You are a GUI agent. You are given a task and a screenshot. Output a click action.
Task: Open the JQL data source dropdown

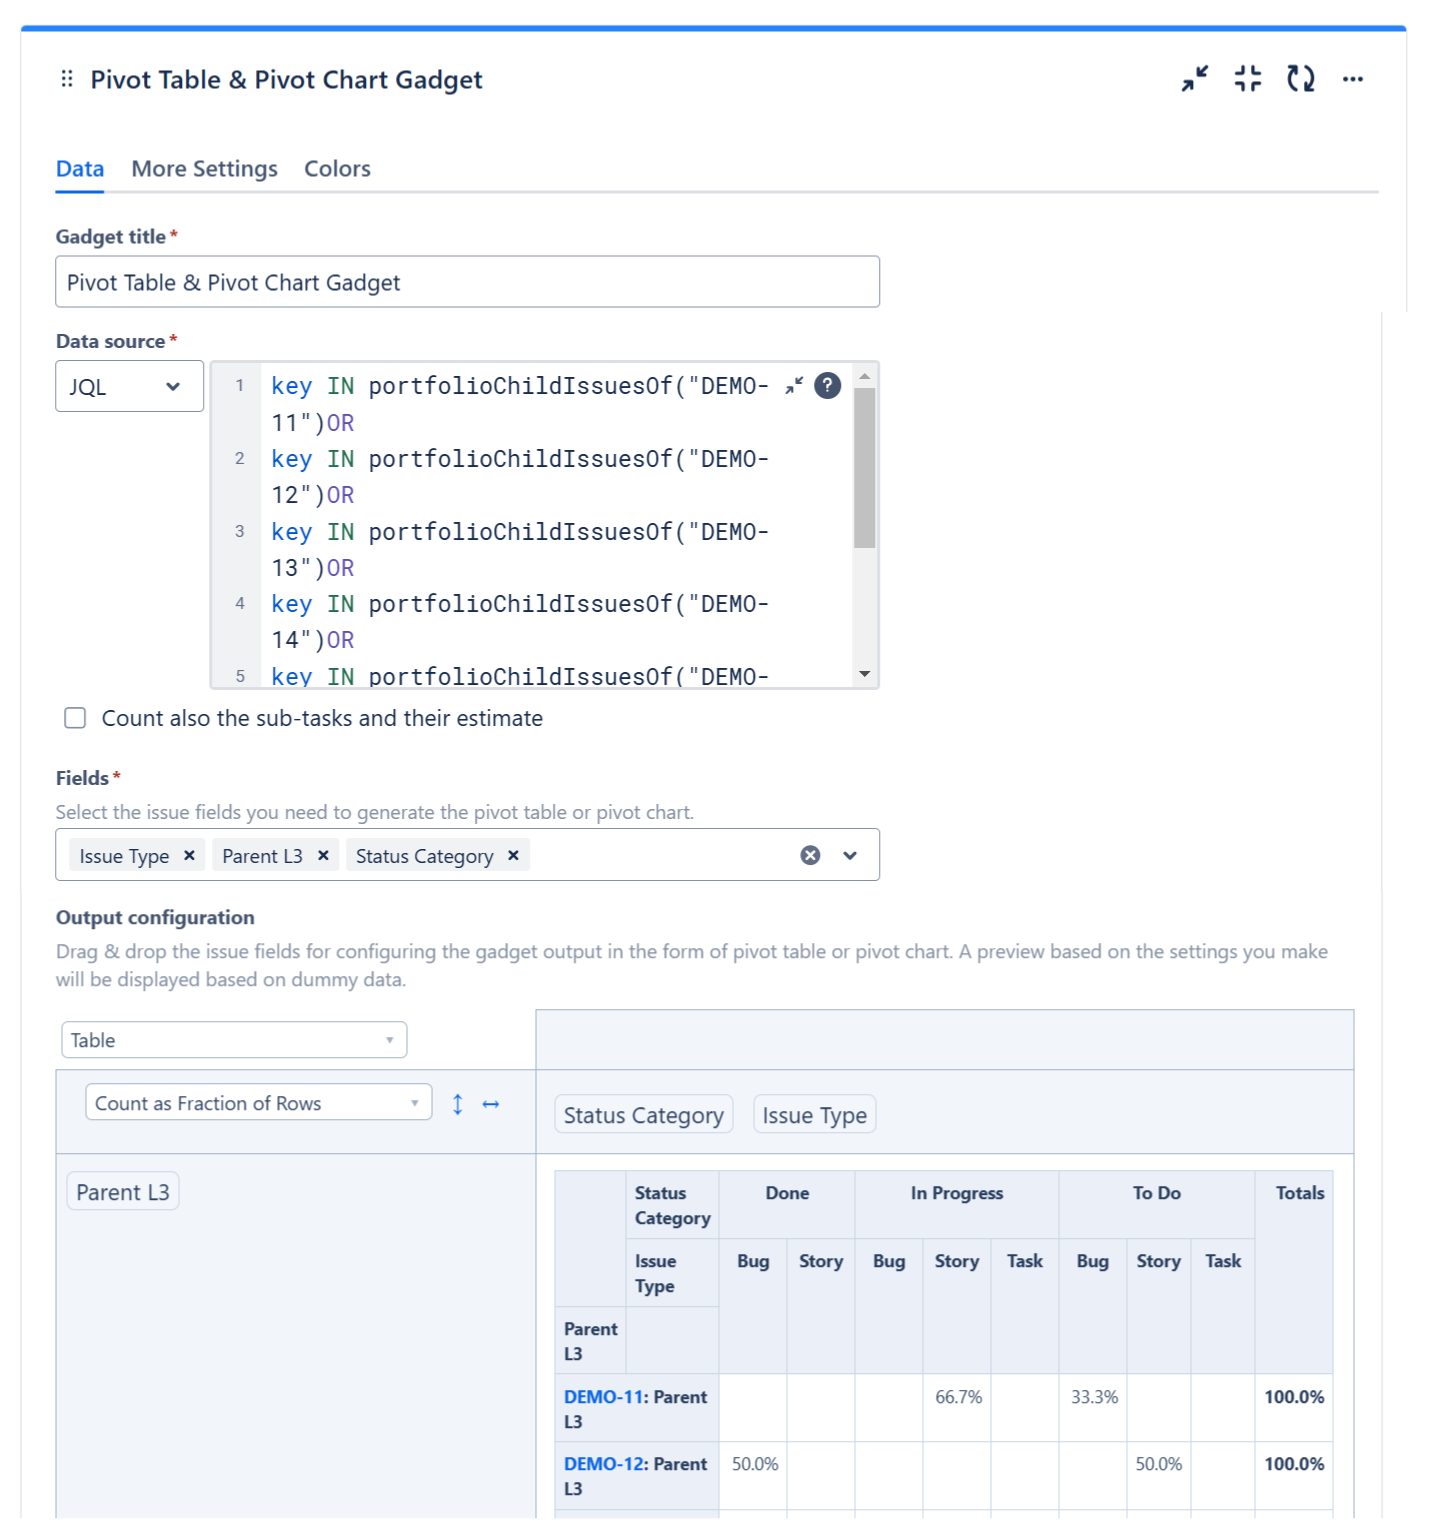[x=129, y=387]
